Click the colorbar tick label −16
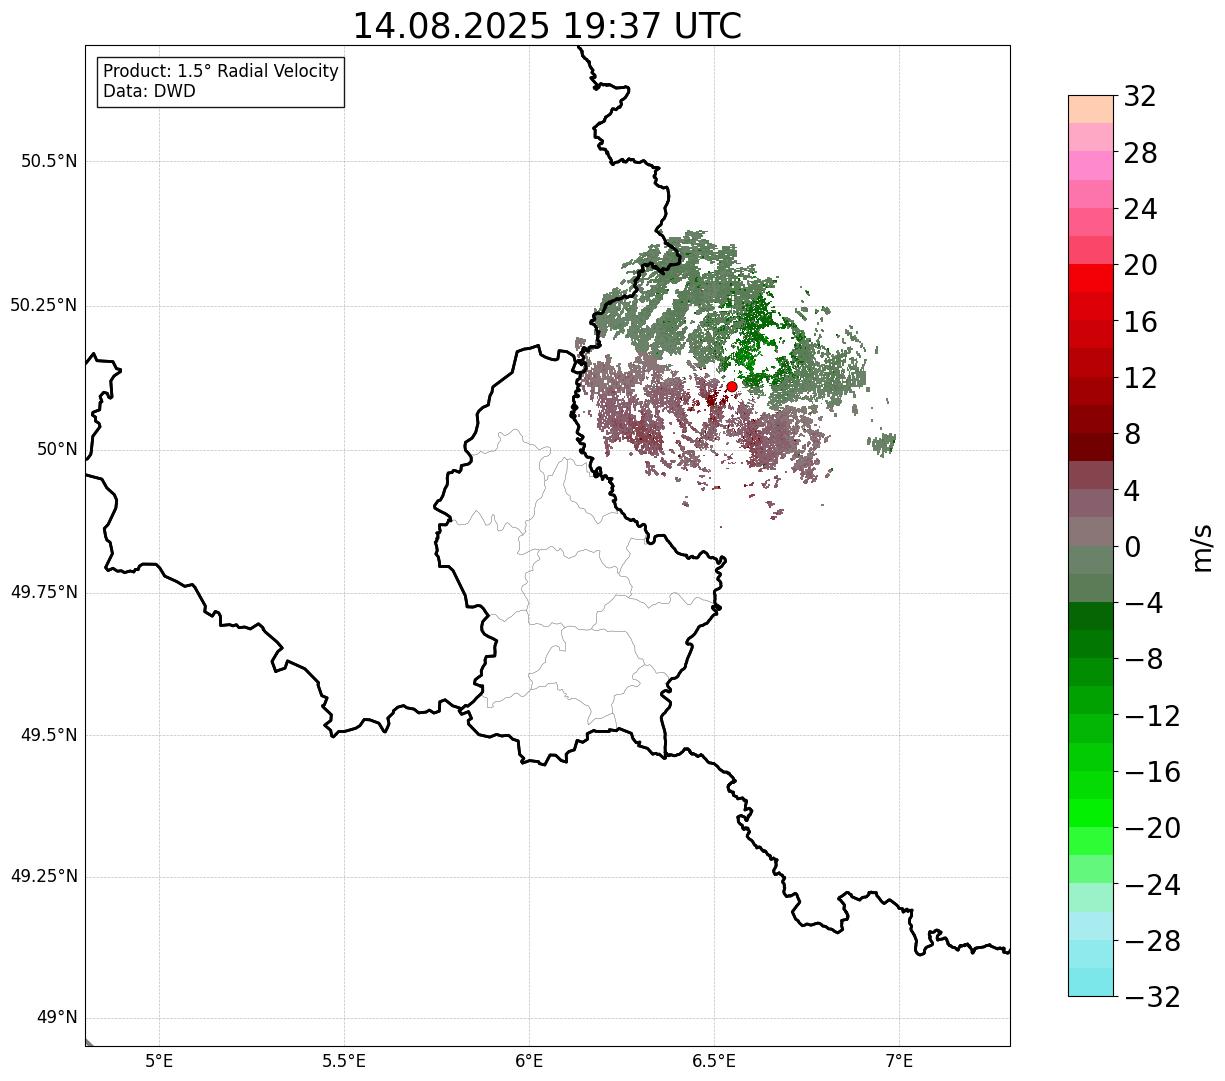The width and height of the screenshot is (1225, 1081). pos(1152,772)
